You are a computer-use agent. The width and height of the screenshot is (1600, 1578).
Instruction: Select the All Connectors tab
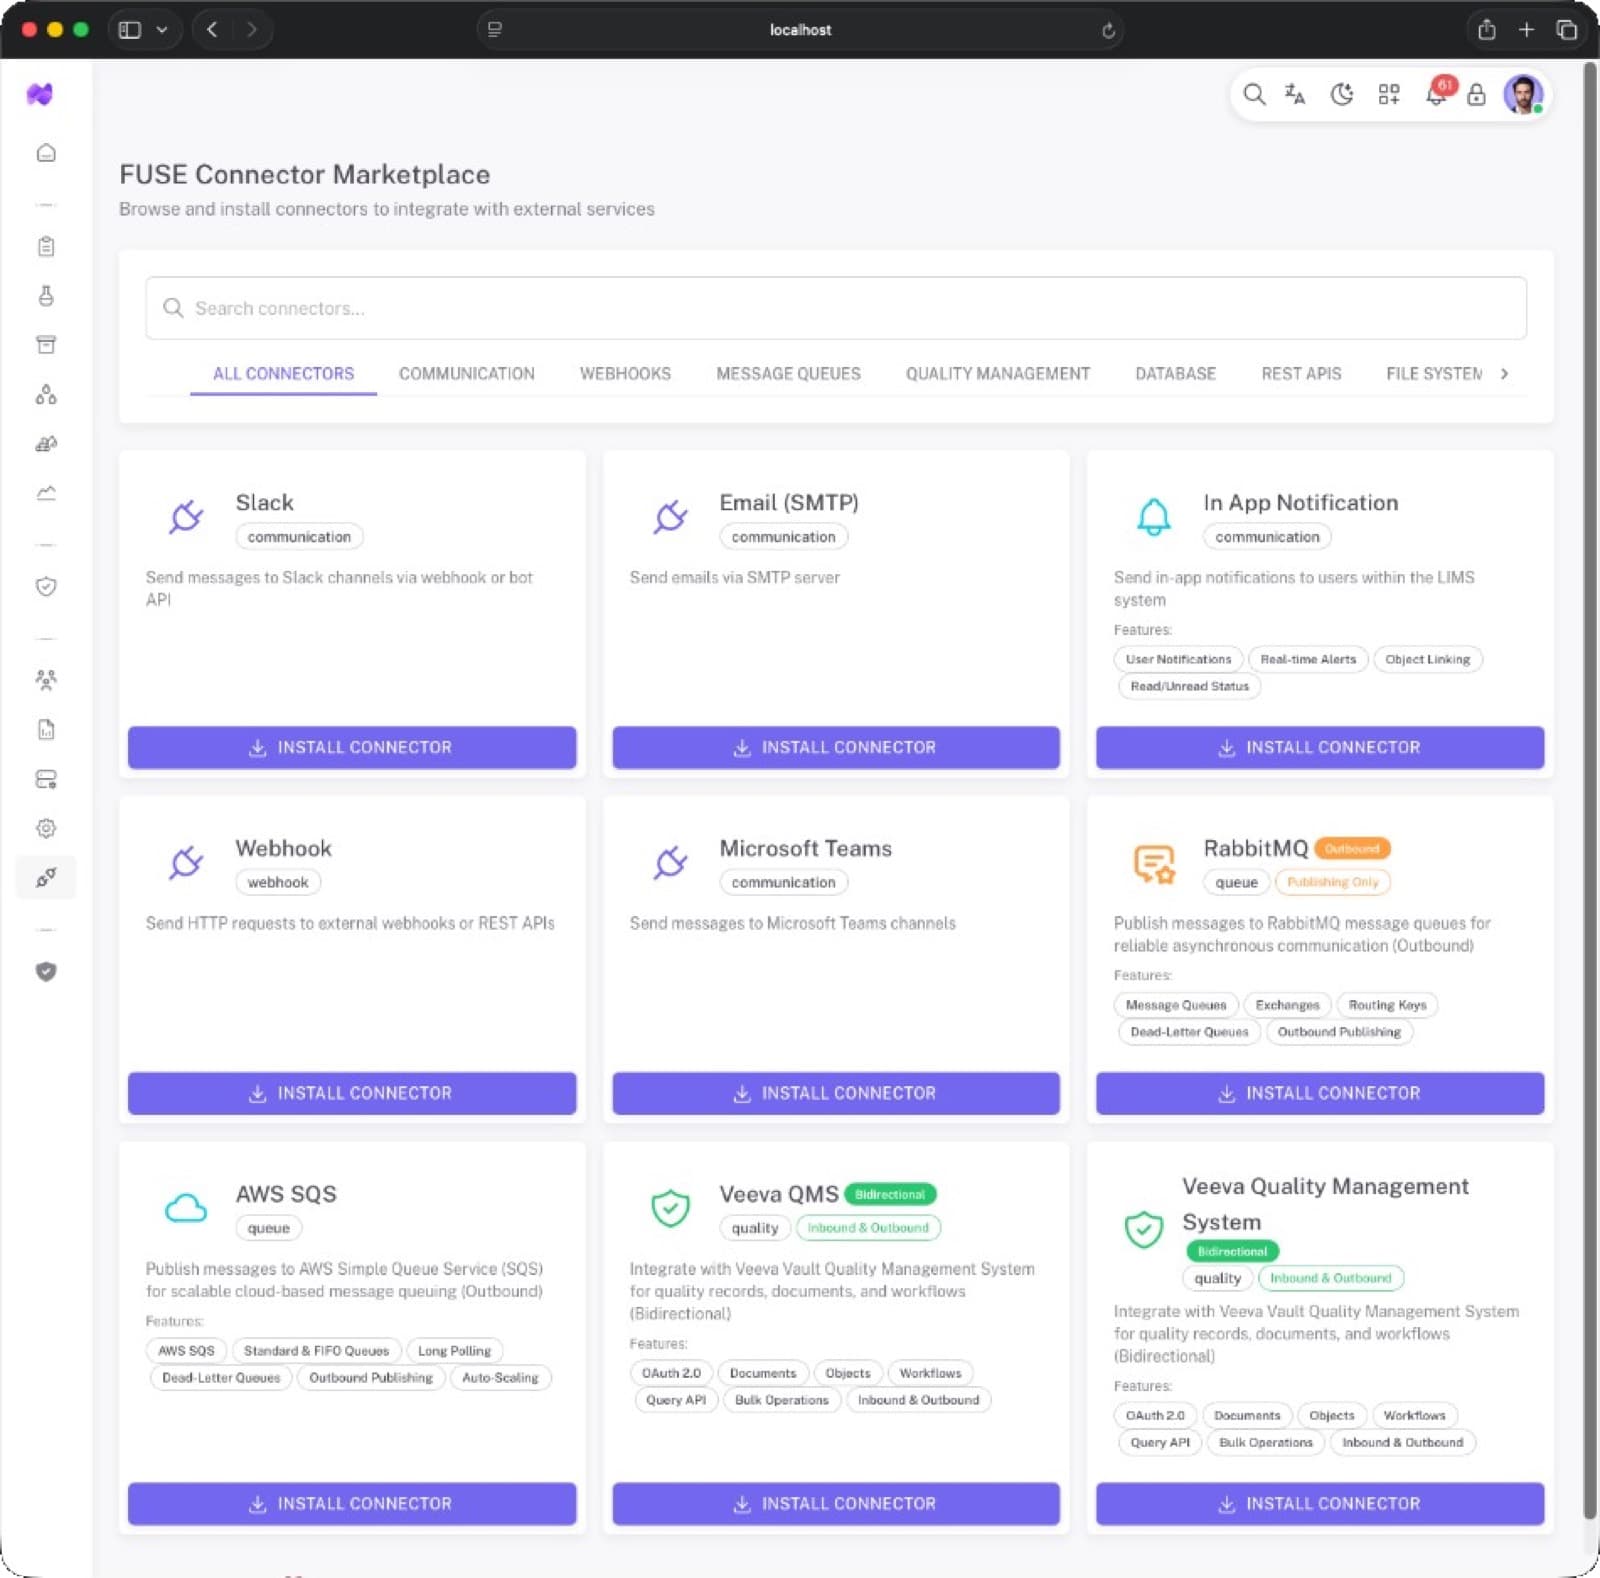coord(284,373)
